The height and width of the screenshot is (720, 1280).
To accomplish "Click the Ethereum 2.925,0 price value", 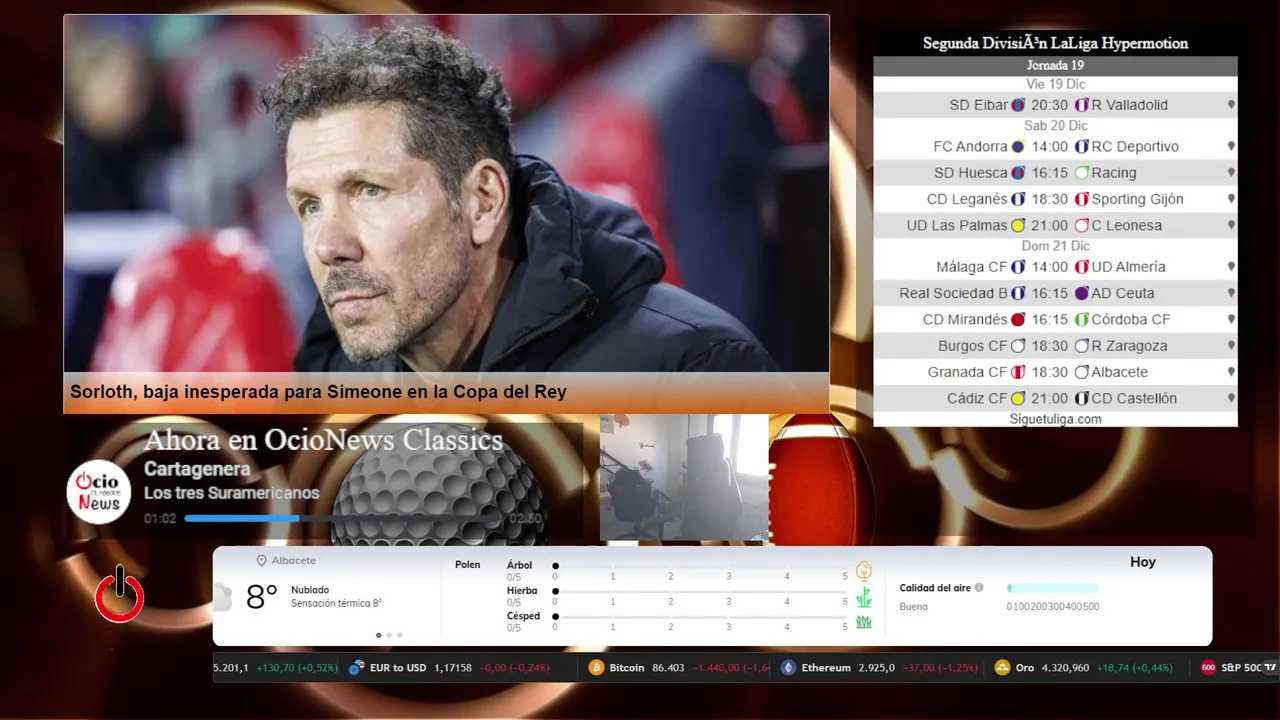I will pos(876,668).
